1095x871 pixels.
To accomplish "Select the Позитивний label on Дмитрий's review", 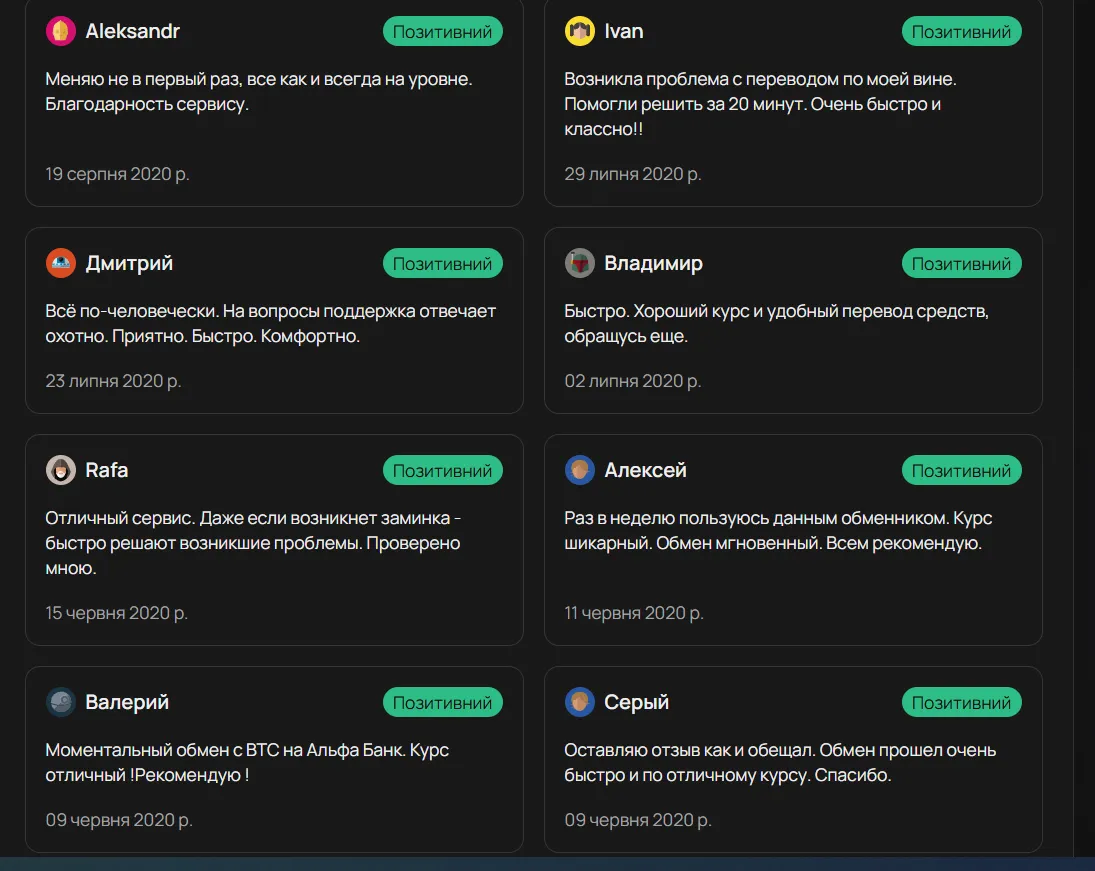I will pyautogui.click(x=443, y=263).
